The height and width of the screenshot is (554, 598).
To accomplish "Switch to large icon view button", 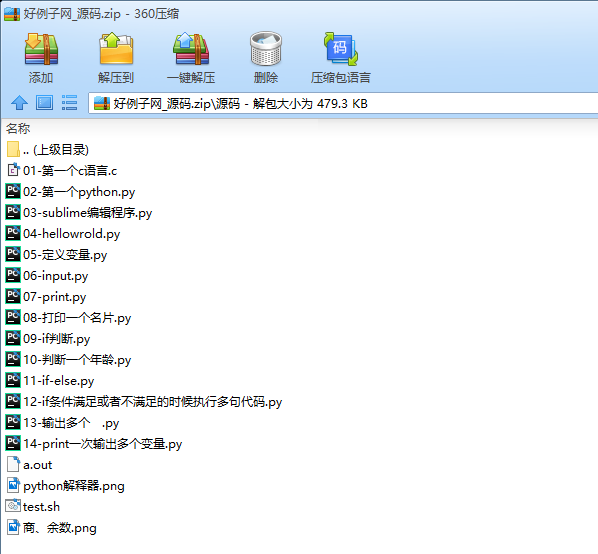I will click(45, 103).
